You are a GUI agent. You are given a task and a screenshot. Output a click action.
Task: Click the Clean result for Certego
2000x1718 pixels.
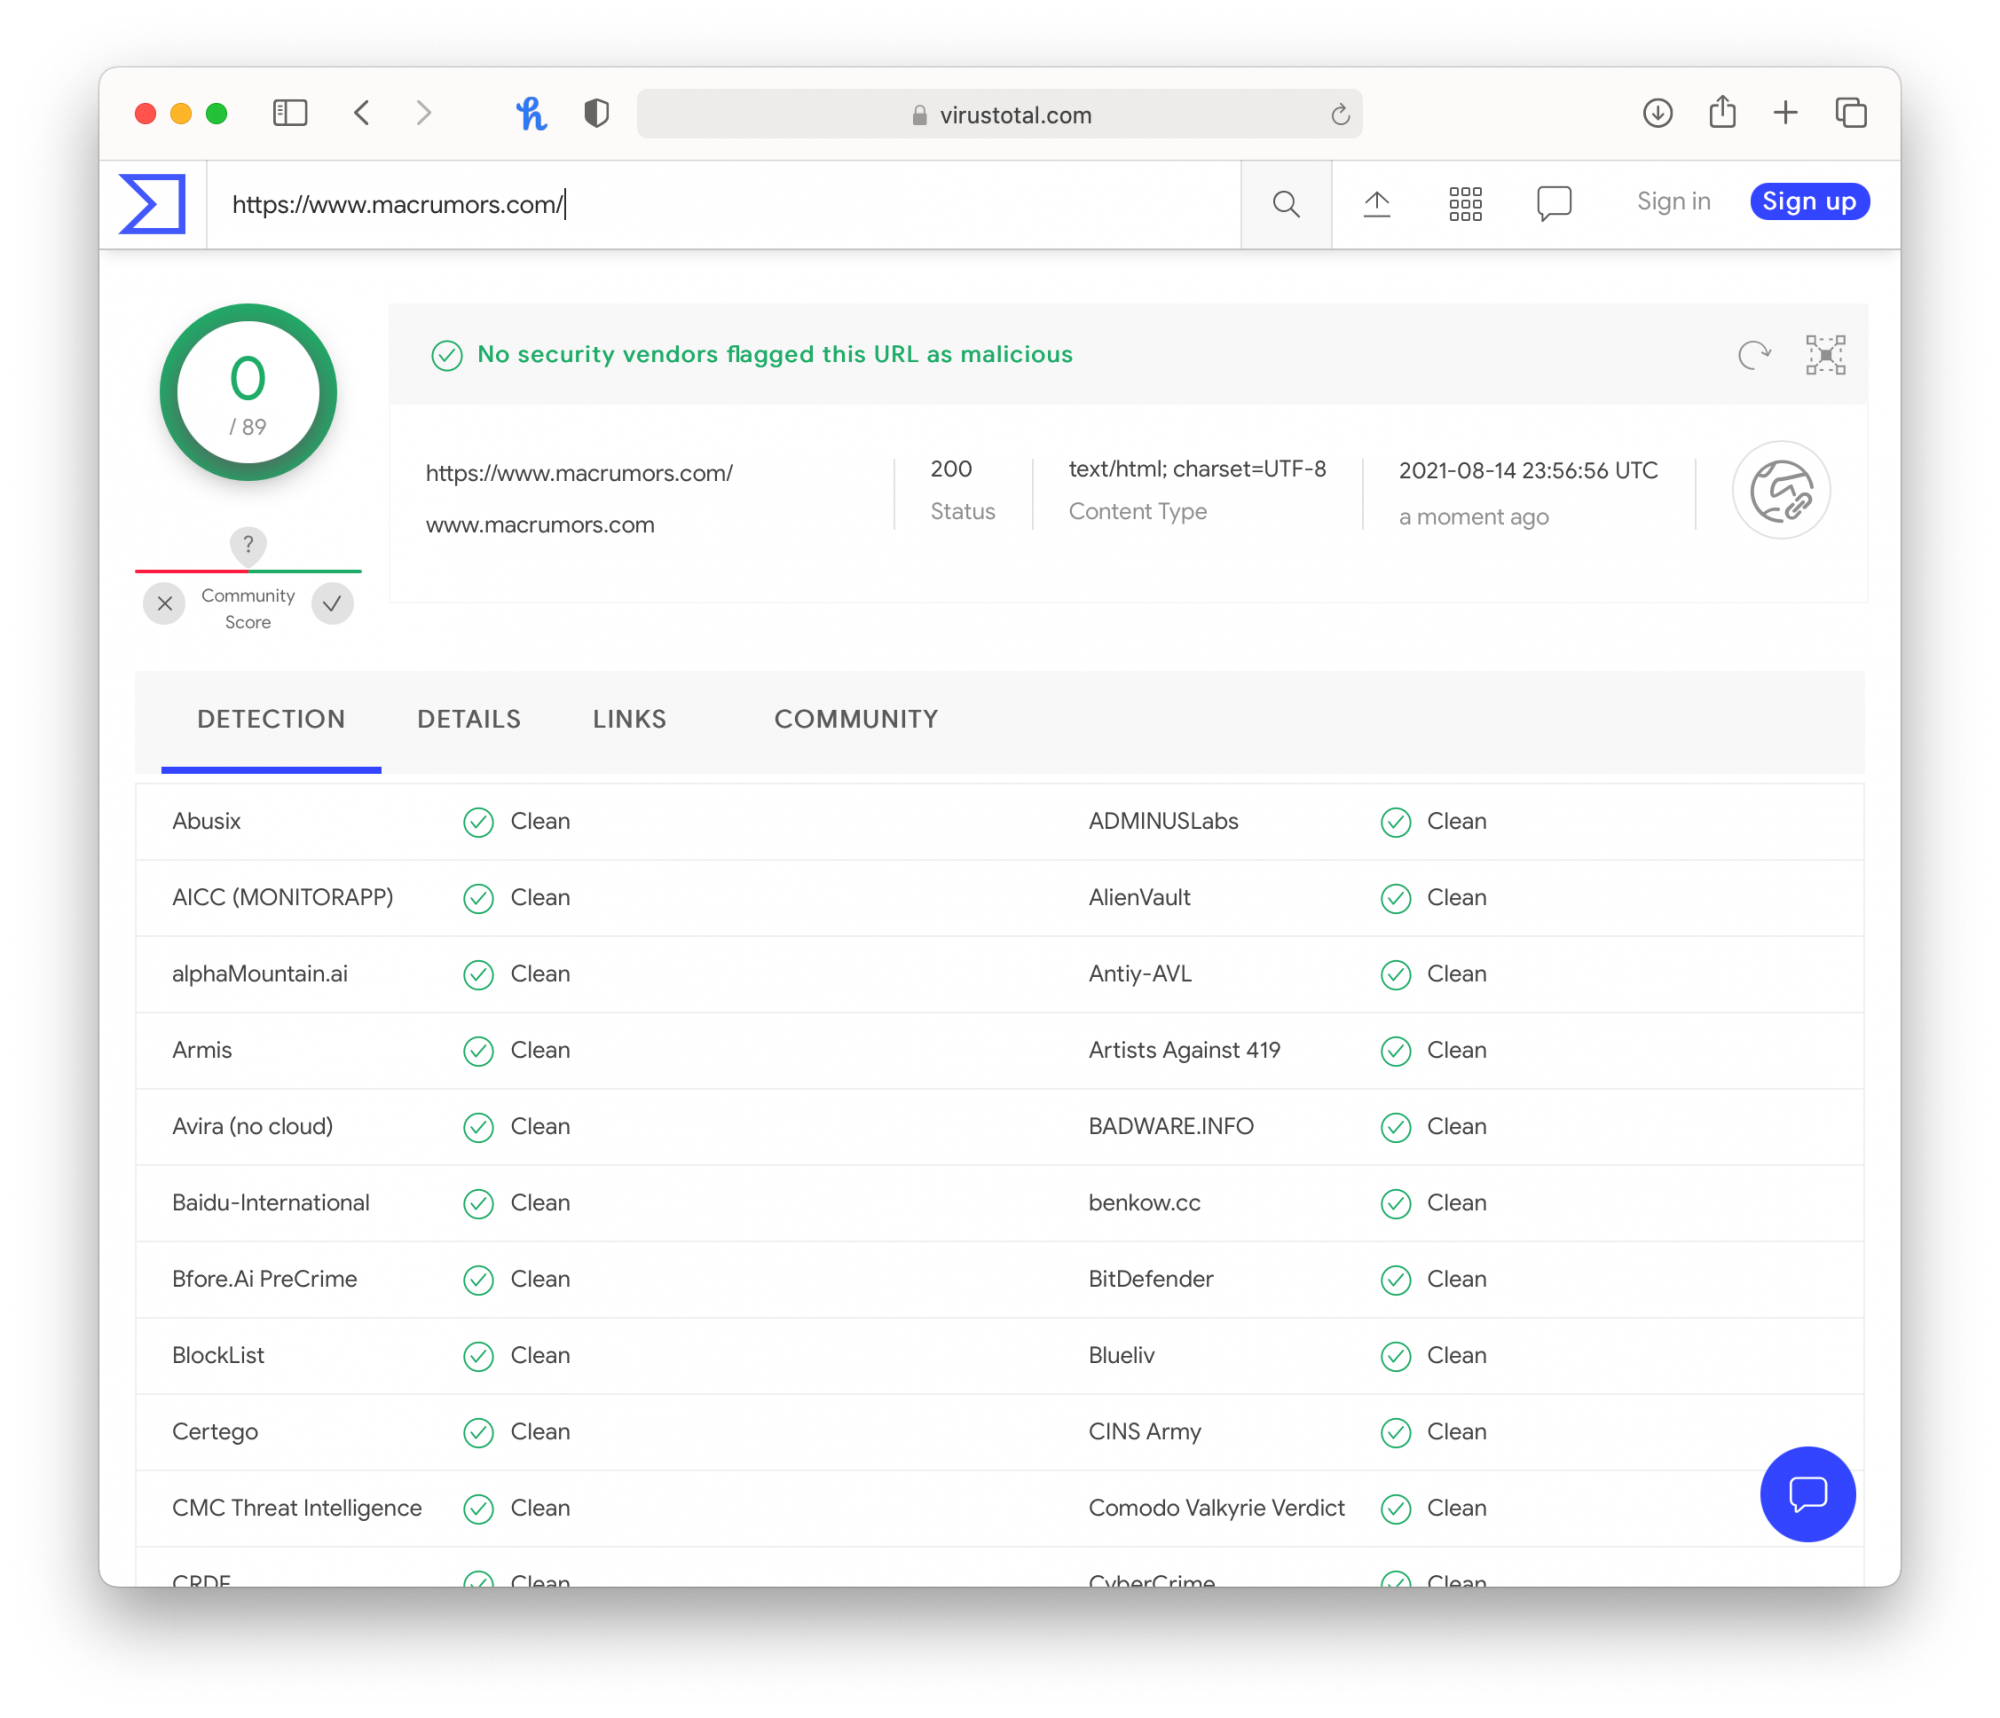[x=540, y=1432]
